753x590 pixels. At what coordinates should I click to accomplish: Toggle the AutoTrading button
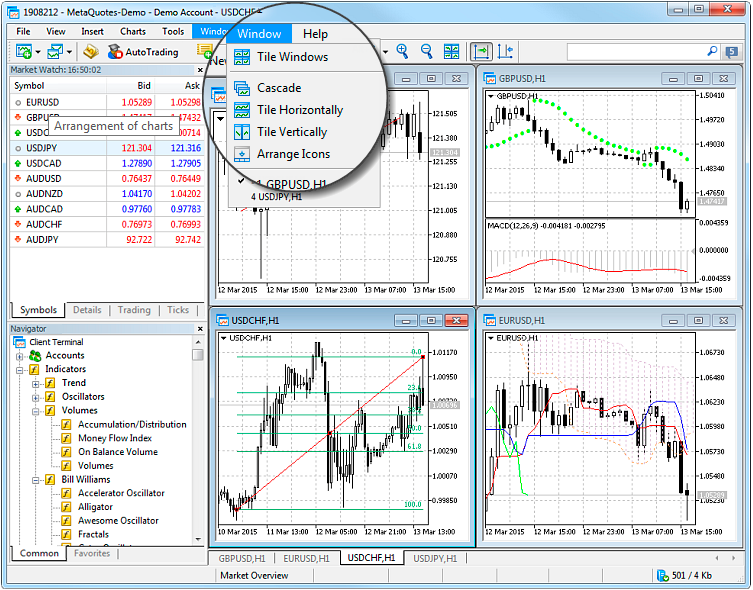[143, 52]
